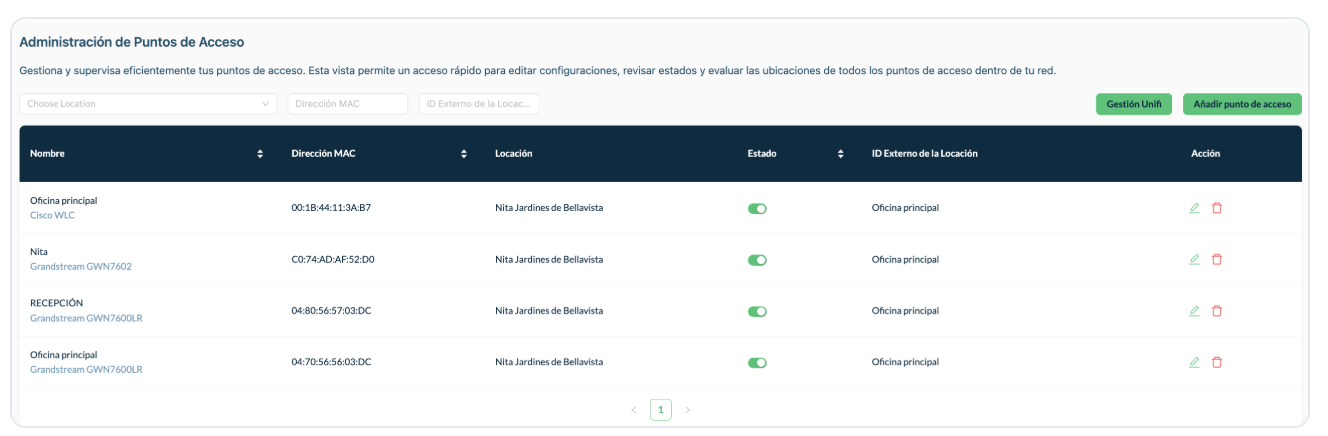The image size is (1328, 436).
Task: Delete the Grandstream GWN7602 access point
Action: click(1217, 259)
